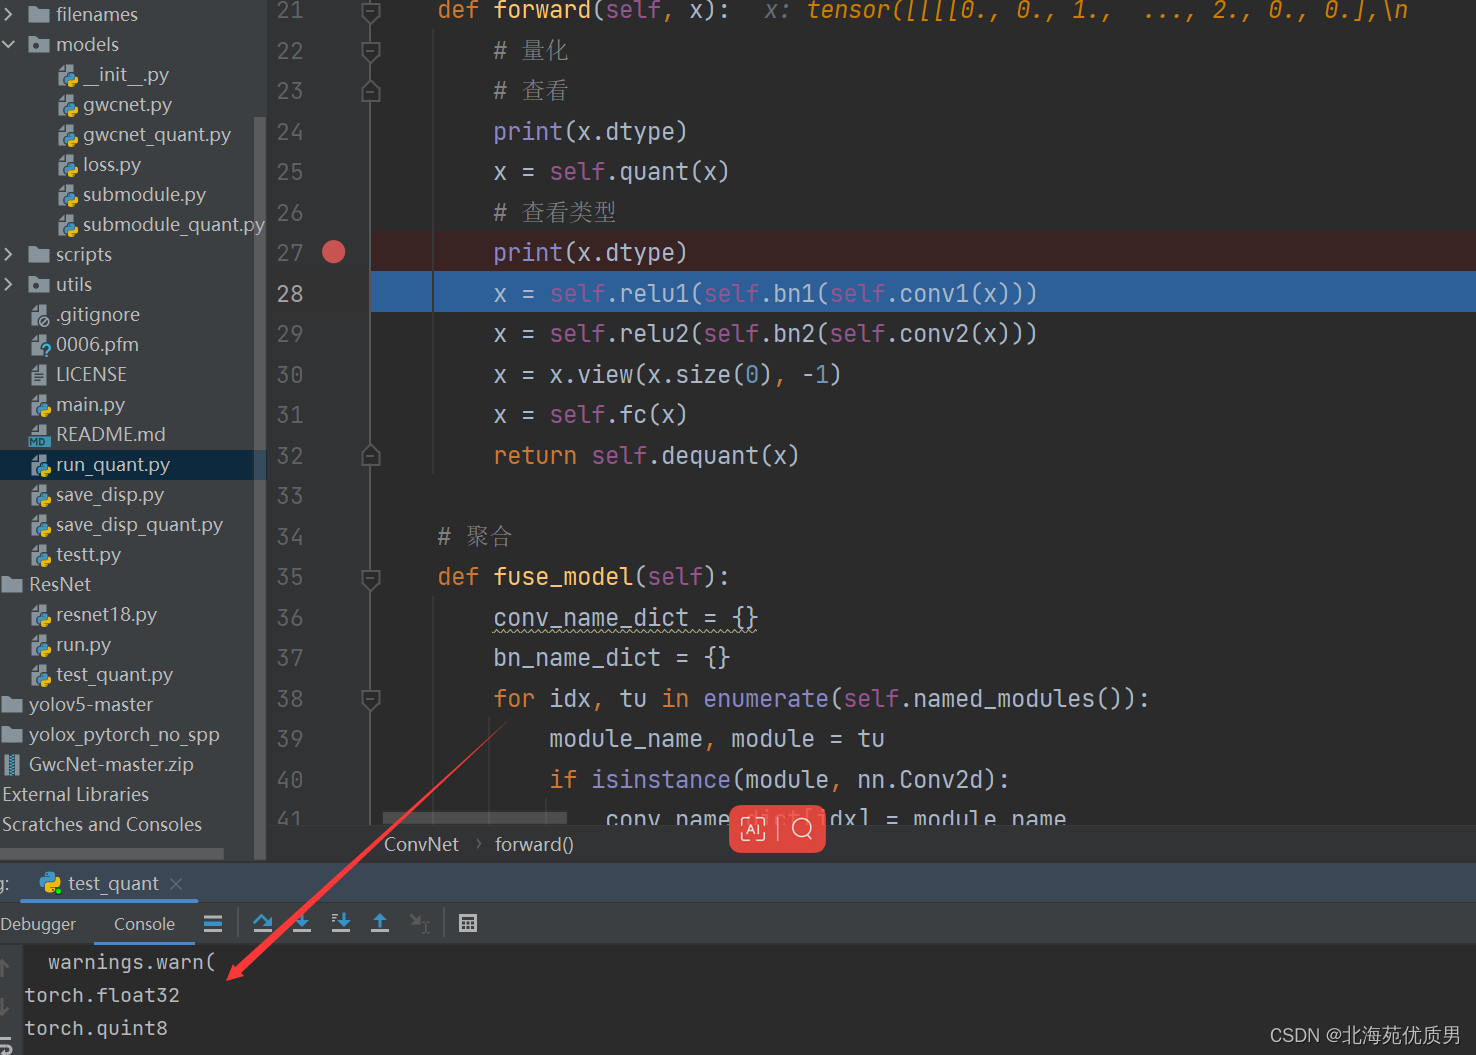Click the editor horizontal scrollbar
The width and height of the screenshot is (1476, 1055).
point(475,818)
